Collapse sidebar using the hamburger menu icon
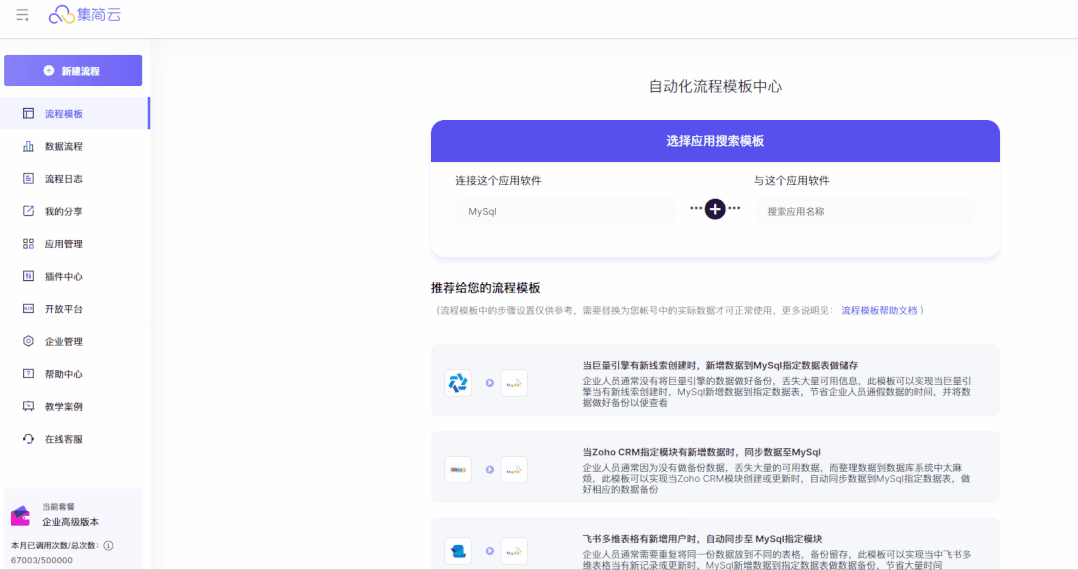 [x=22, y=15]
